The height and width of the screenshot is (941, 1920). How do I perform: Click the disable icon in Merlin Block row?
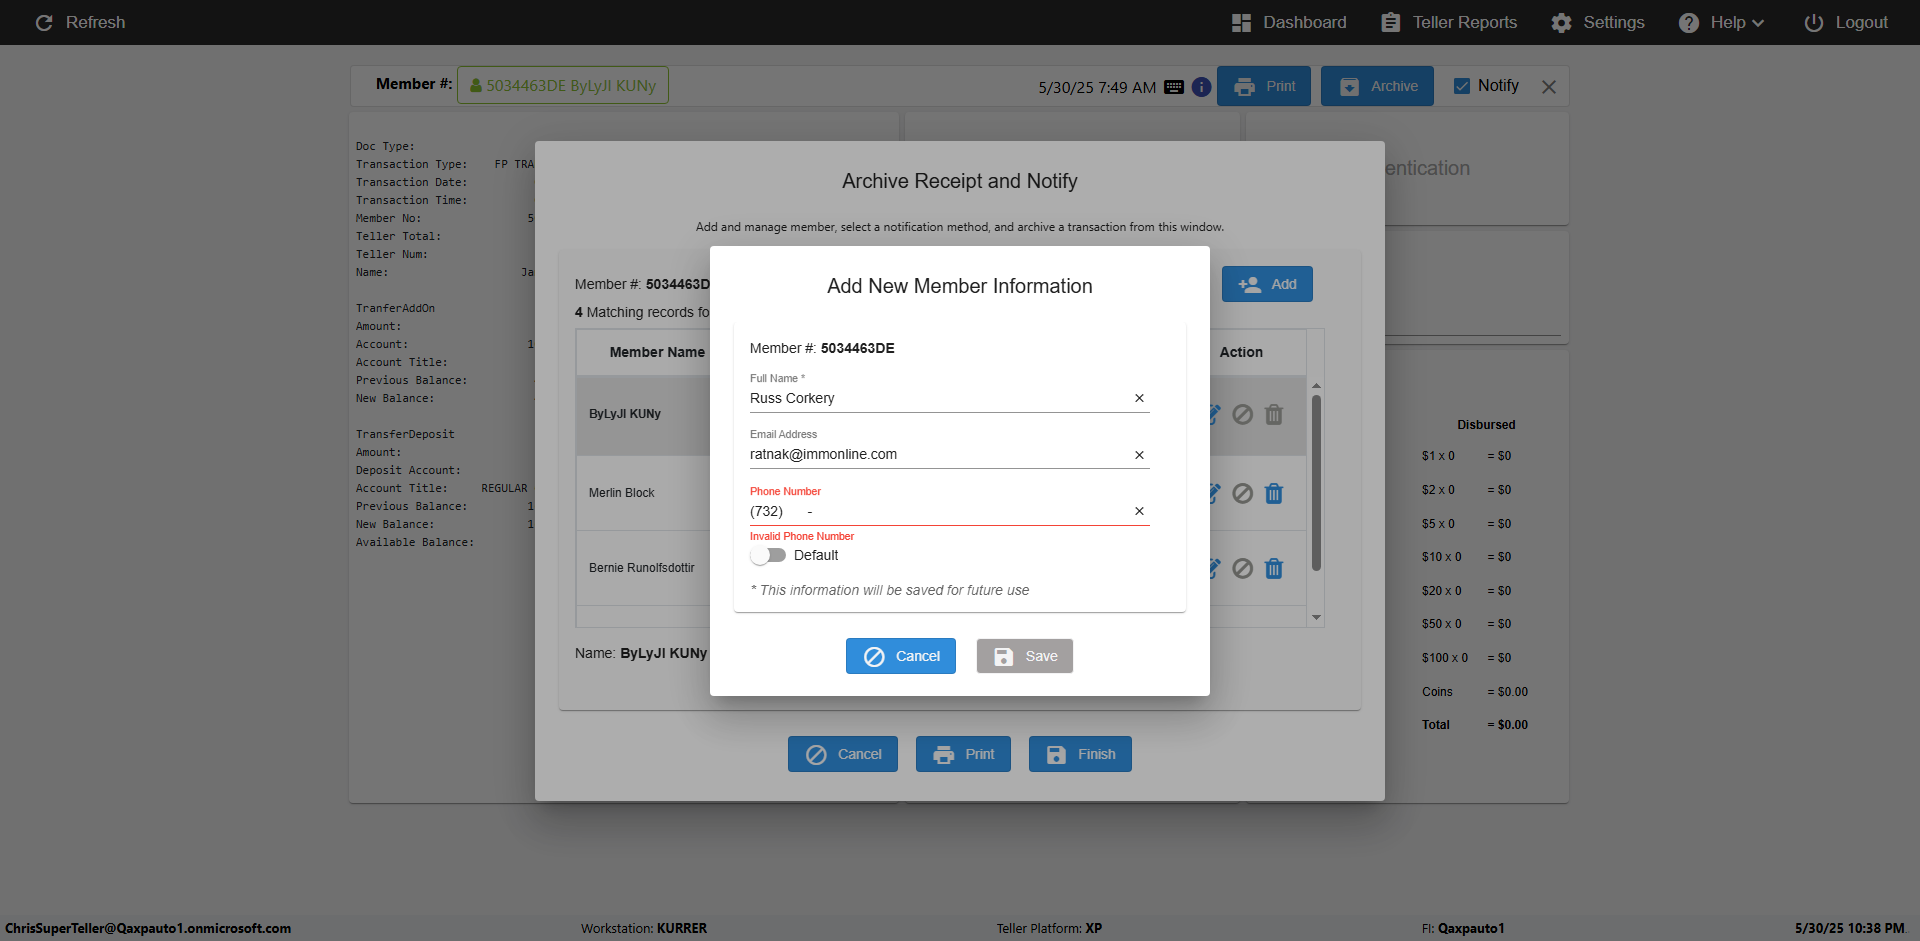click(1242, 493)
